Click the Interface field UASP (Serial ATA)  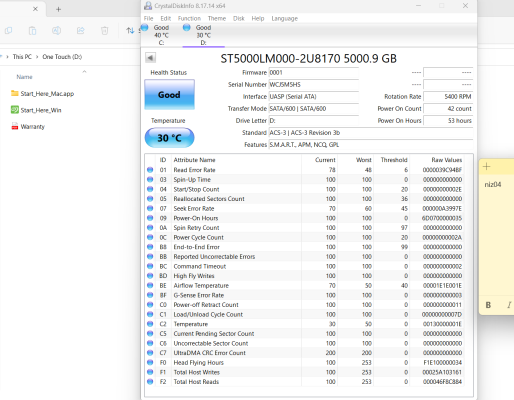coord(314,97)
